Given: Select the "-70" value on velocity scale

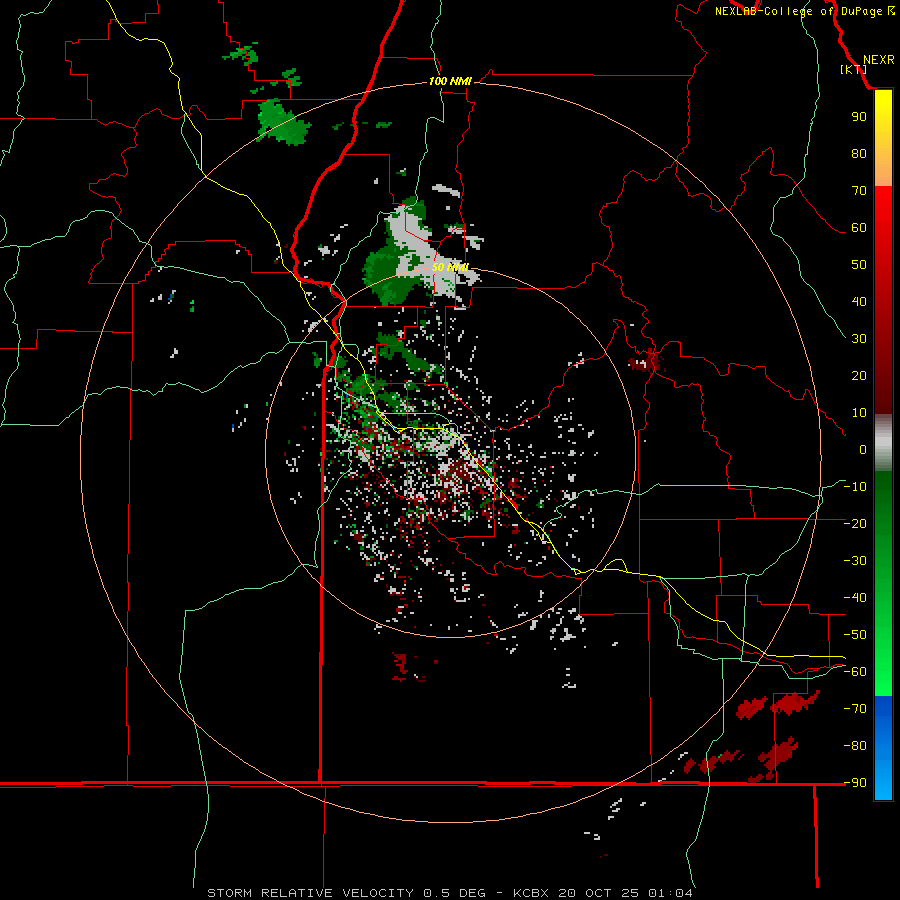Looking at the screenshot, I should (855, 709).
